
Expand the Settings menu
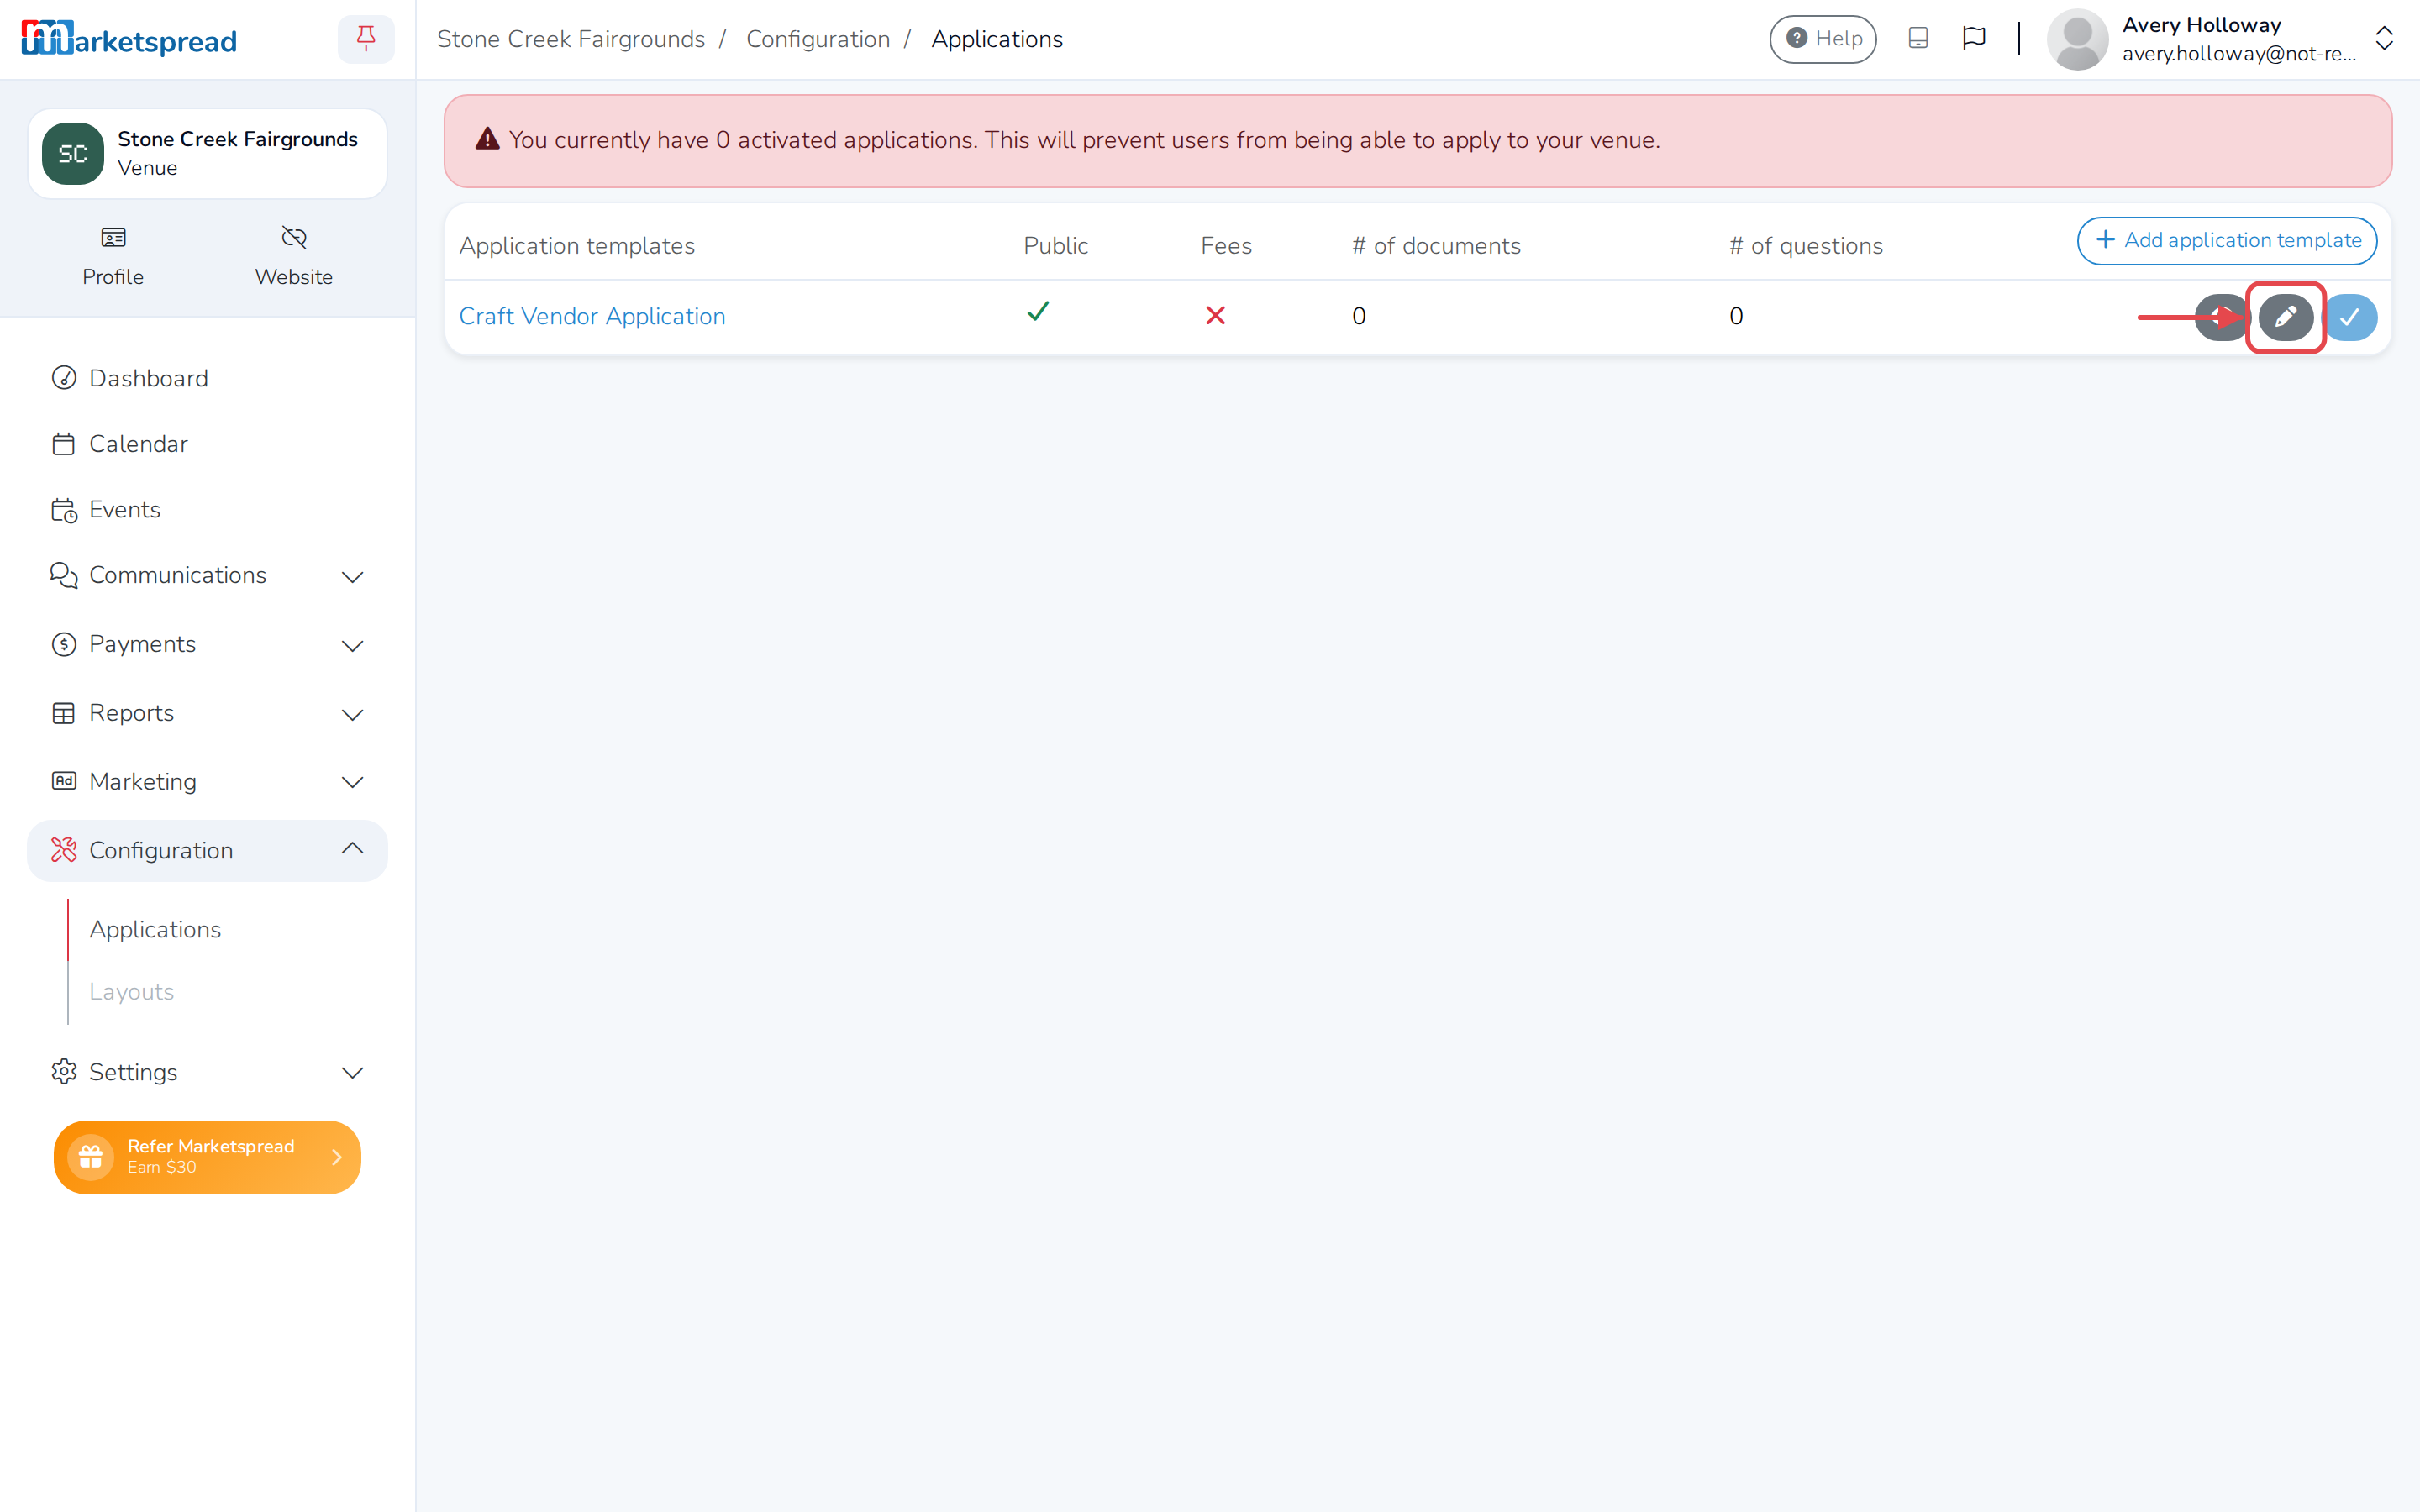point(207,1072)
